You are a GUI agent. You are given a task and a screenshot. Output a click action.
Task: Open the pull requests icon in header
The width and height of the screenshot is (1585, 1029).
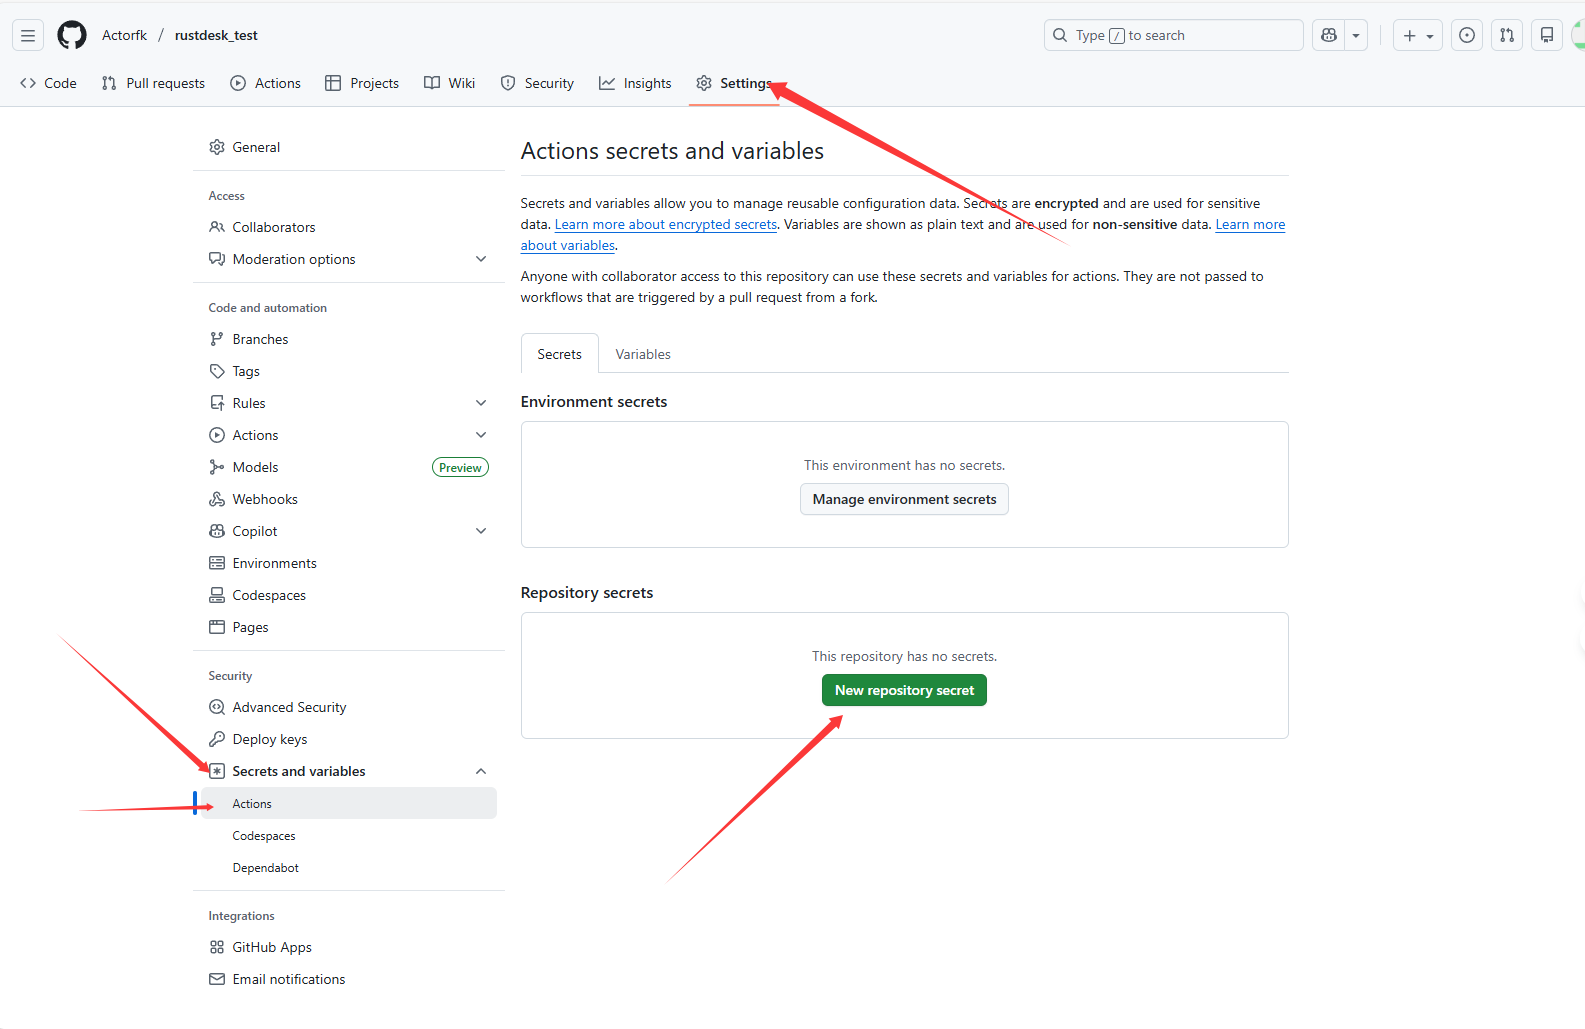1507,35
